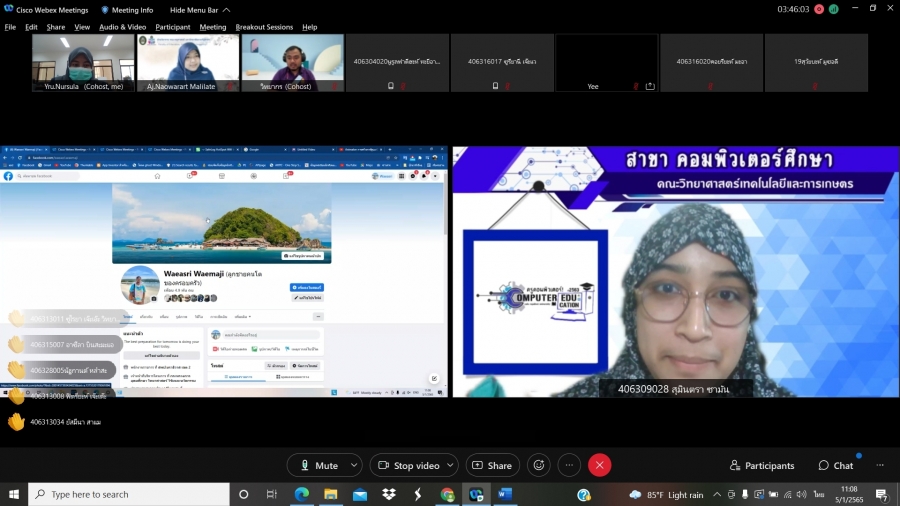Click Hide Menu Bar toggle
The width and height of the screenshot is (900, 506).
tap(193, 9)
